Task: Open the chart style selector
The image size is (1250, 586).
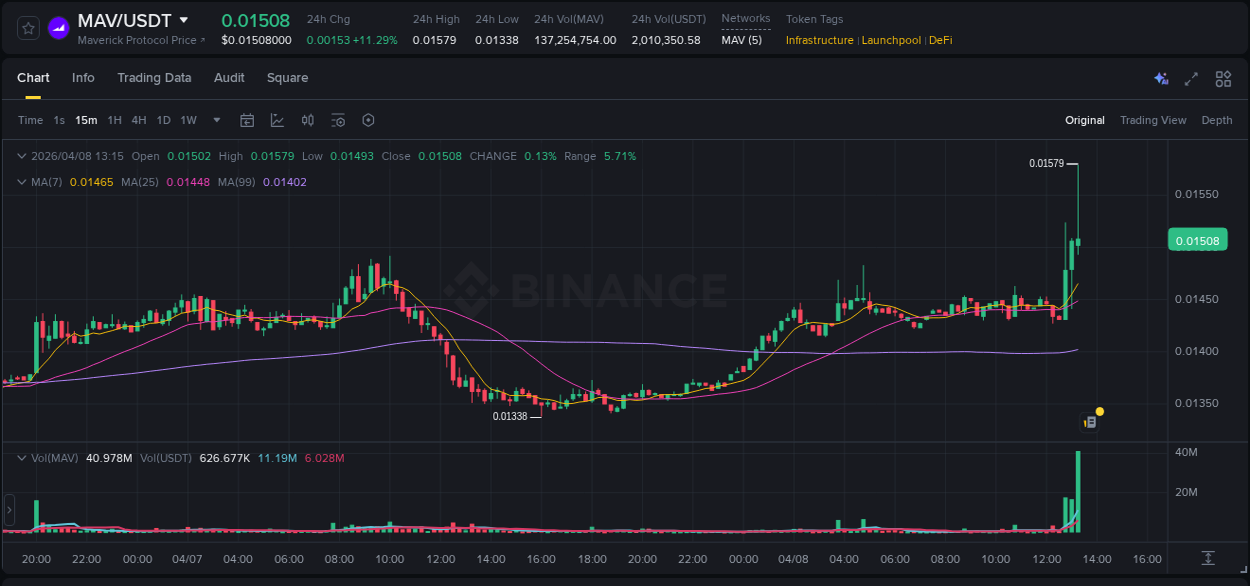Action: (x=277, y=120)
